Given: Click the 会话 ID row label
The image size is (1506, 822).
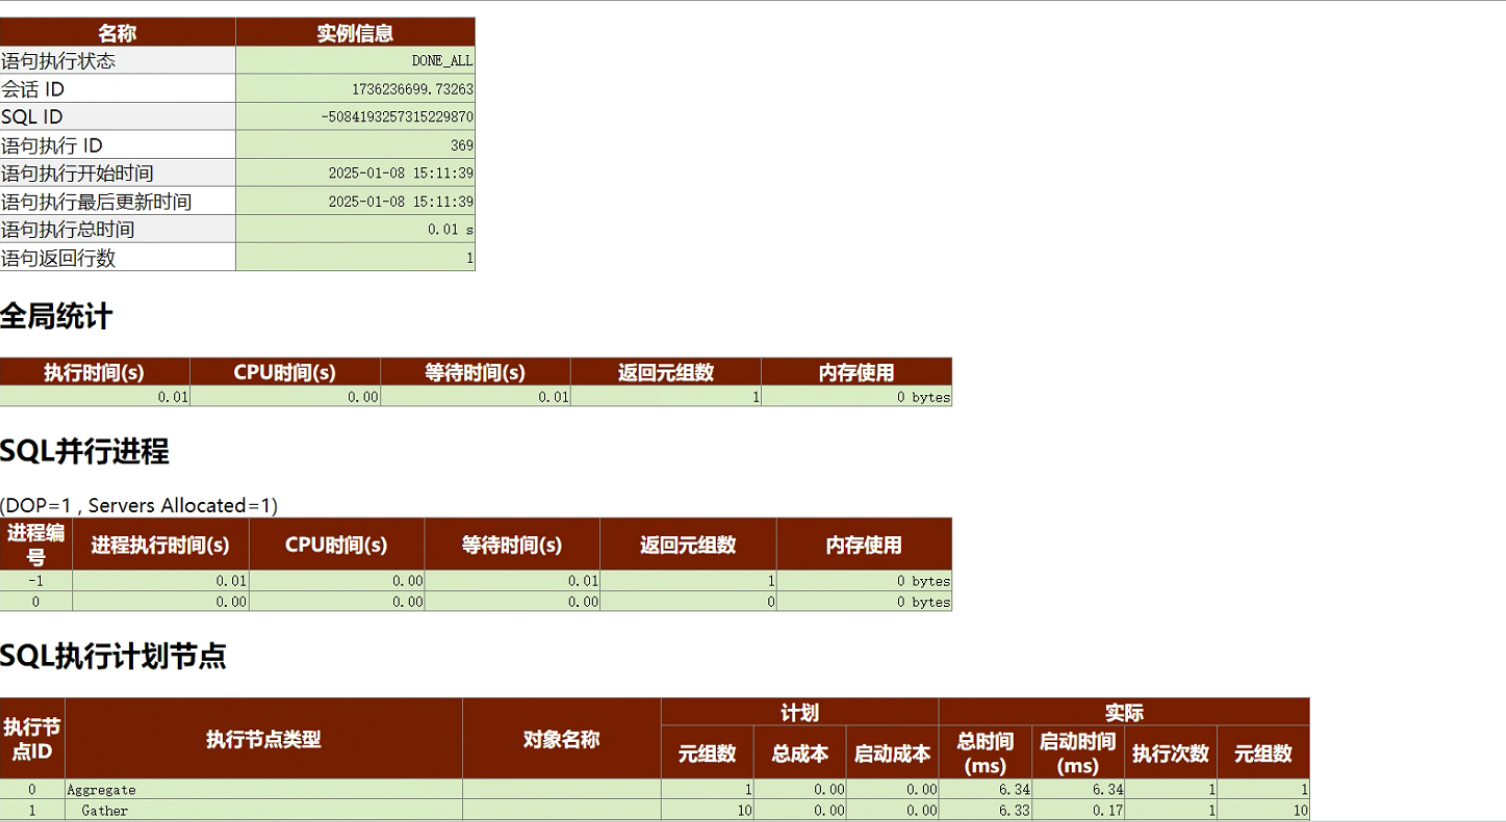Looking at the screenshot, I should point(33,89).
